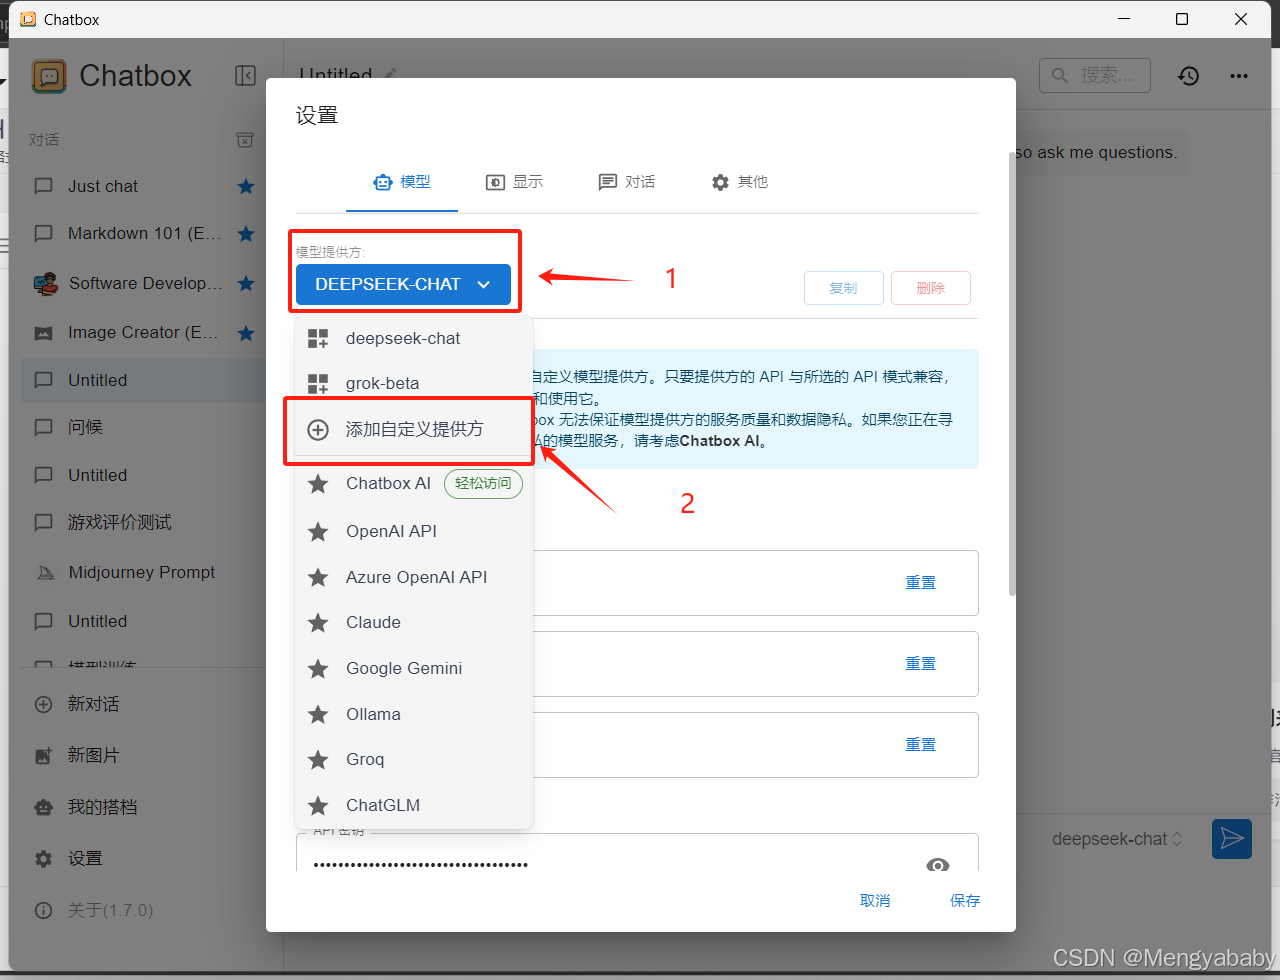The width and height of the screenshot is (1280, 980).
Task: Switch to the 模型 settings tab
Action: click(402, 182)
